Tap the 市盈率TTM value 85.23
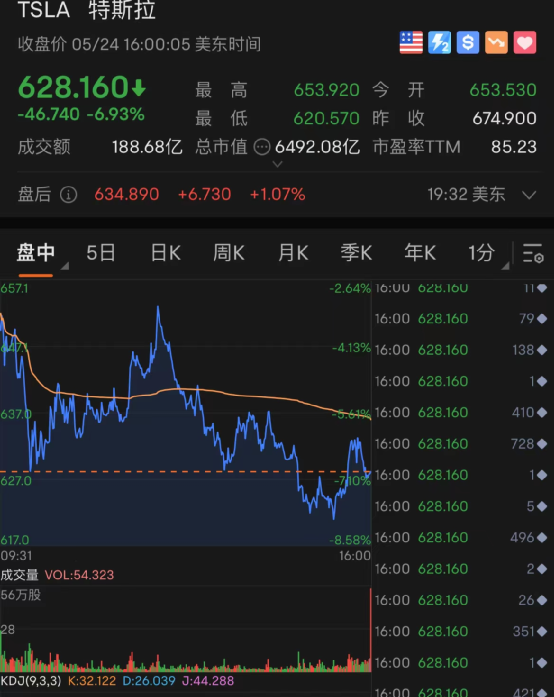 (x=514, y=147)
